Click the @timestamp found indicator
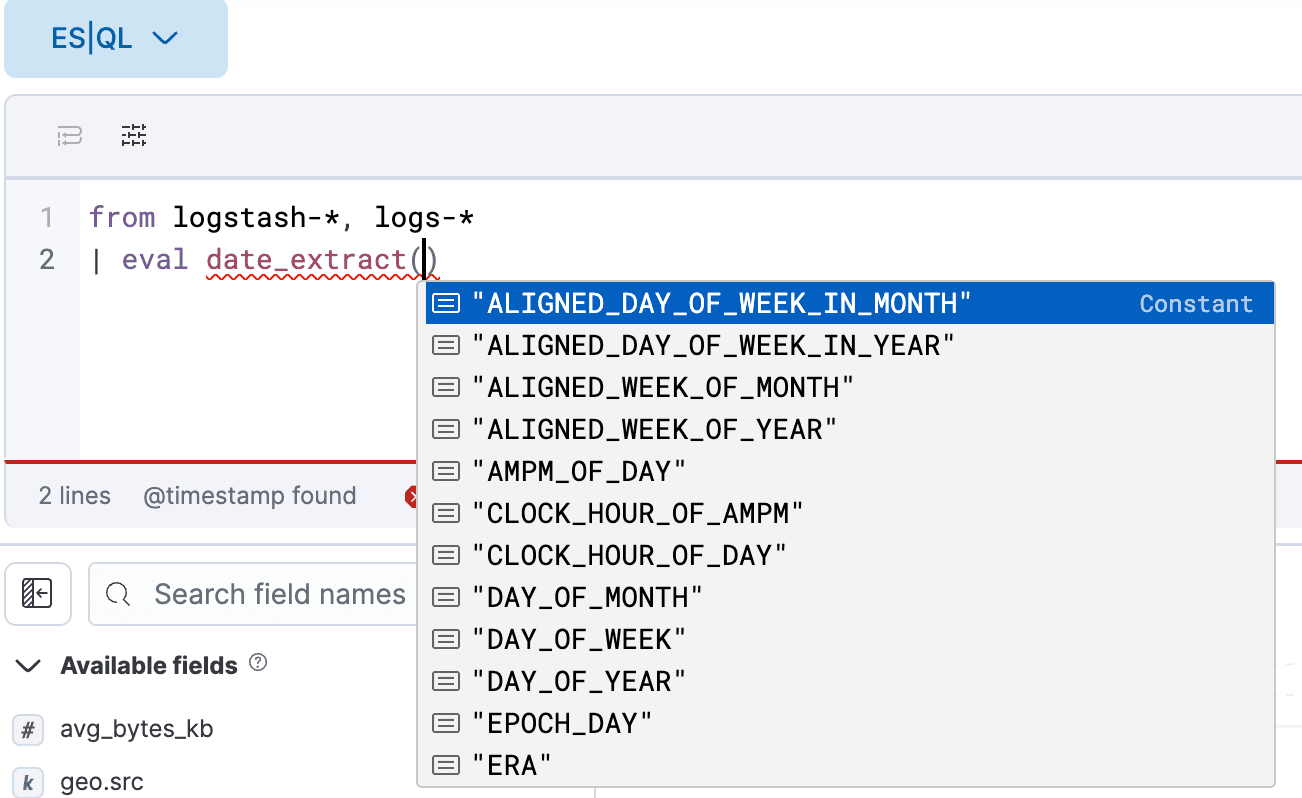Screen dimensions: 1302x798 click(x=249, y=495)
